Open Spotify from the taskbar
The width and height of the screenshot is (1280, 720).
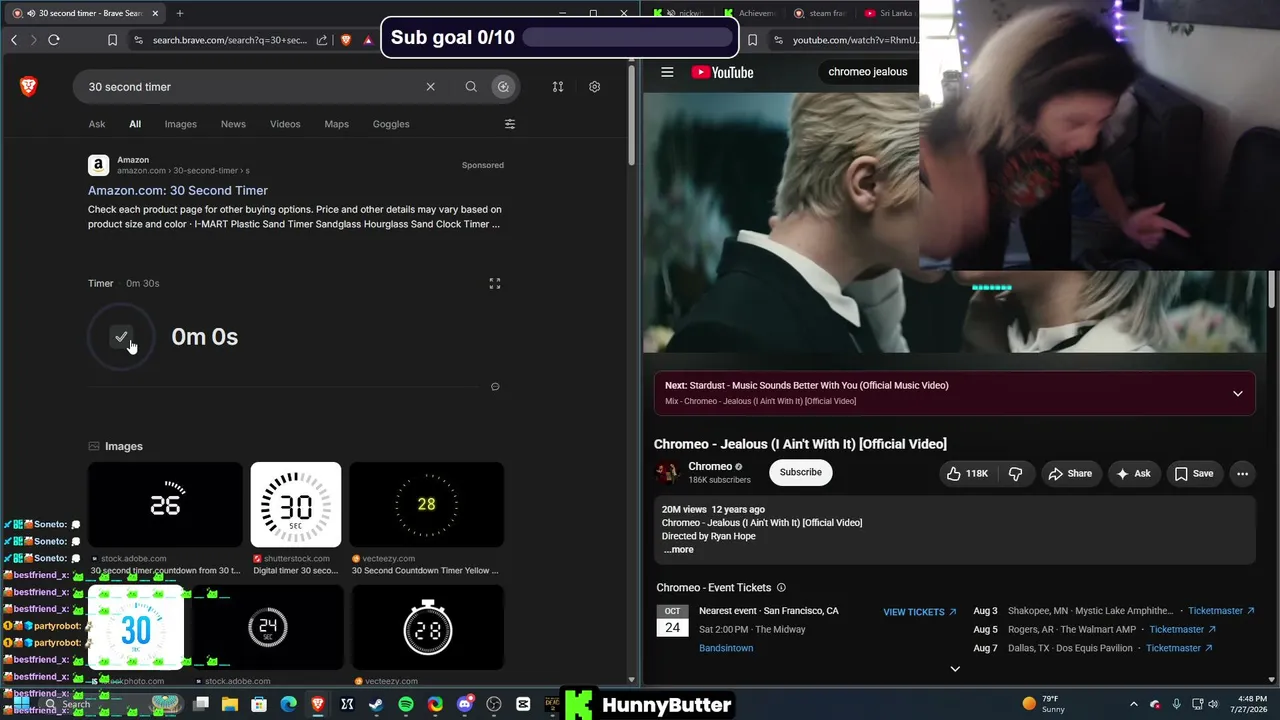(x=405, y=704)
